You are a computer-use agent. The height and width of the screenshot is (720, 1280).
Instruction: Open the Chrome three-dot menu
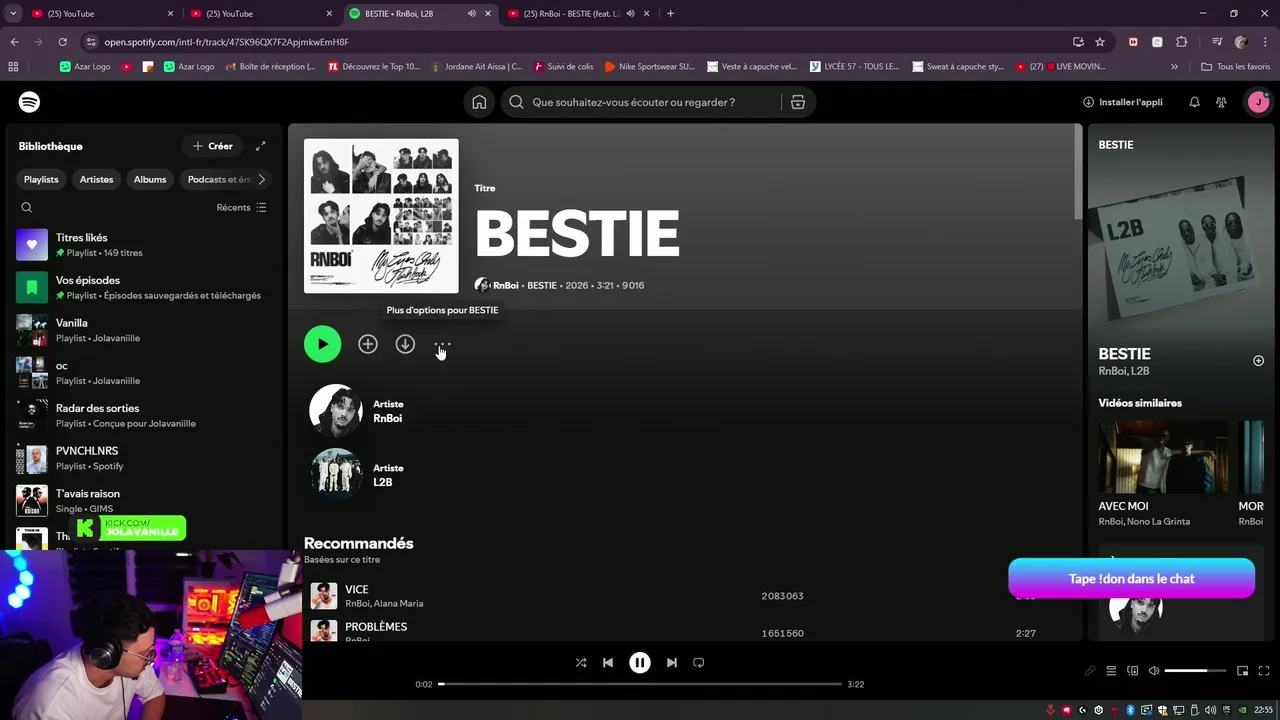point(1265,42)
